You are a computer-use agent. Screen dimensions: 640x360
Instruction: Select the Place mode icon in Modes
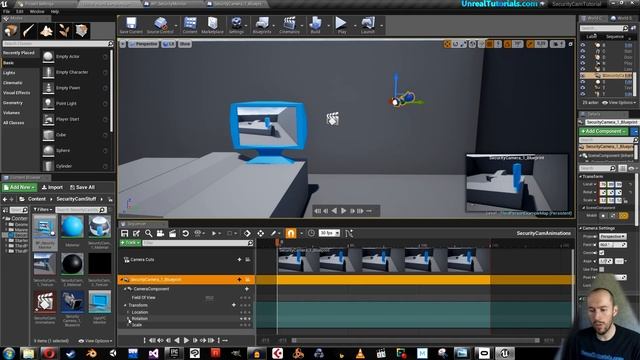coord(11,30)
